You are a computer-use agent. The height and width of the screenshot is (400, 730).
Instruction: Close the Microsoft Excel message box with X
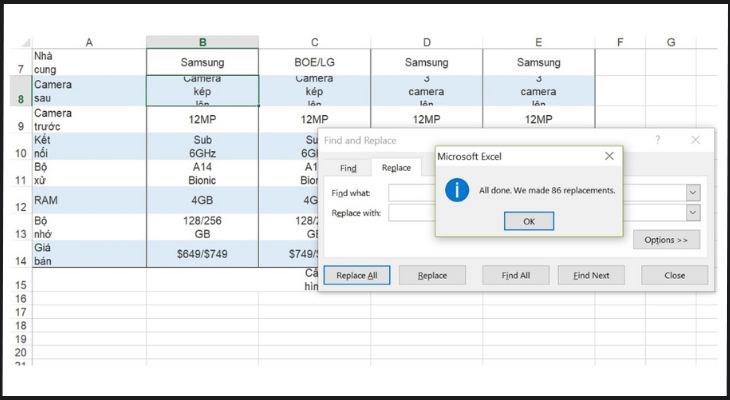[x=609, y=157]
